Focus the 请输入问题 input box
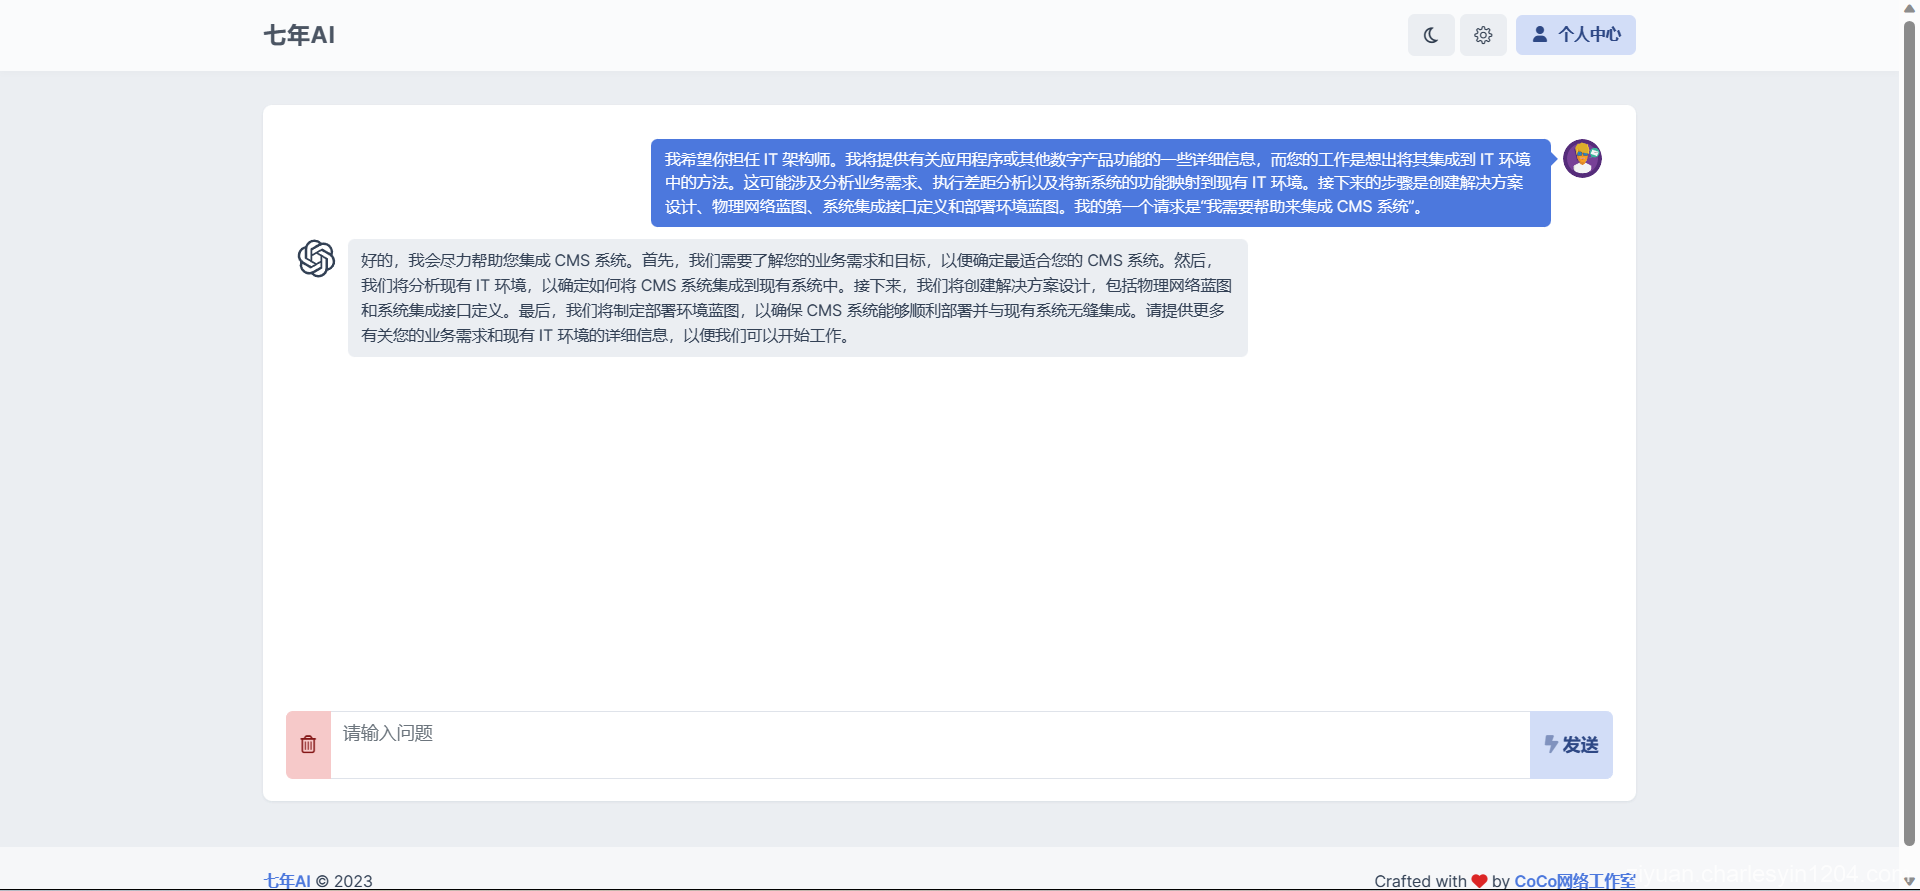The width and height of the screenshot is (1920, 891). click(x=929, y=745)
